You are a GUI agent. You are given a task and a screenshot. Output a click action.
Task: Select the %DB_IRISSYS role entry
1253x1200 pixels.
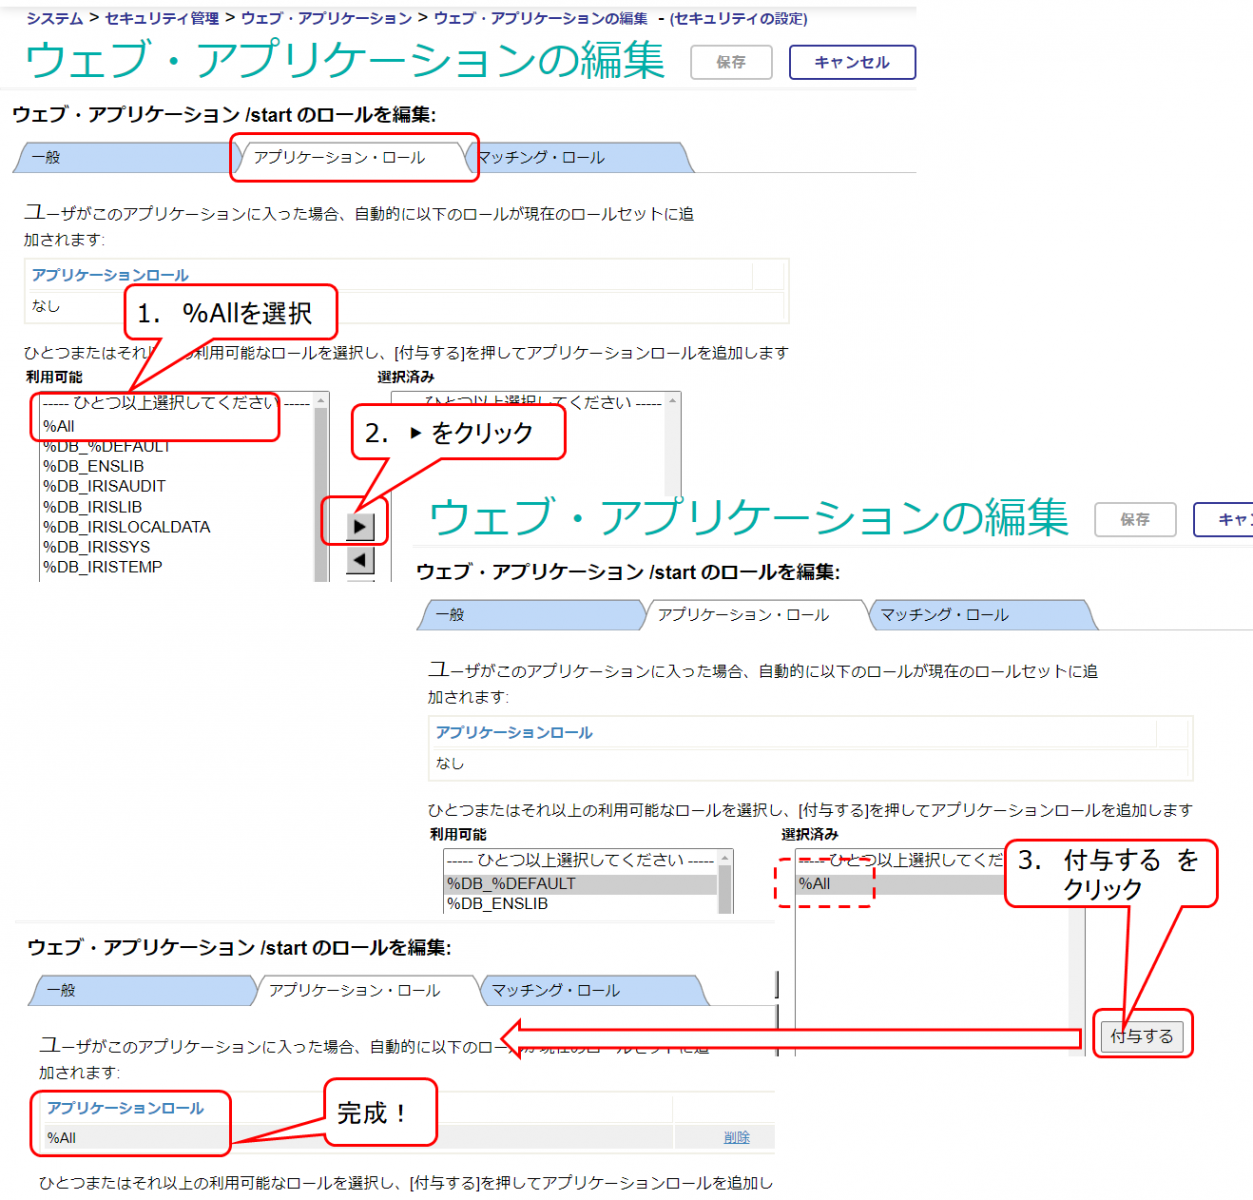click(96, 547)
